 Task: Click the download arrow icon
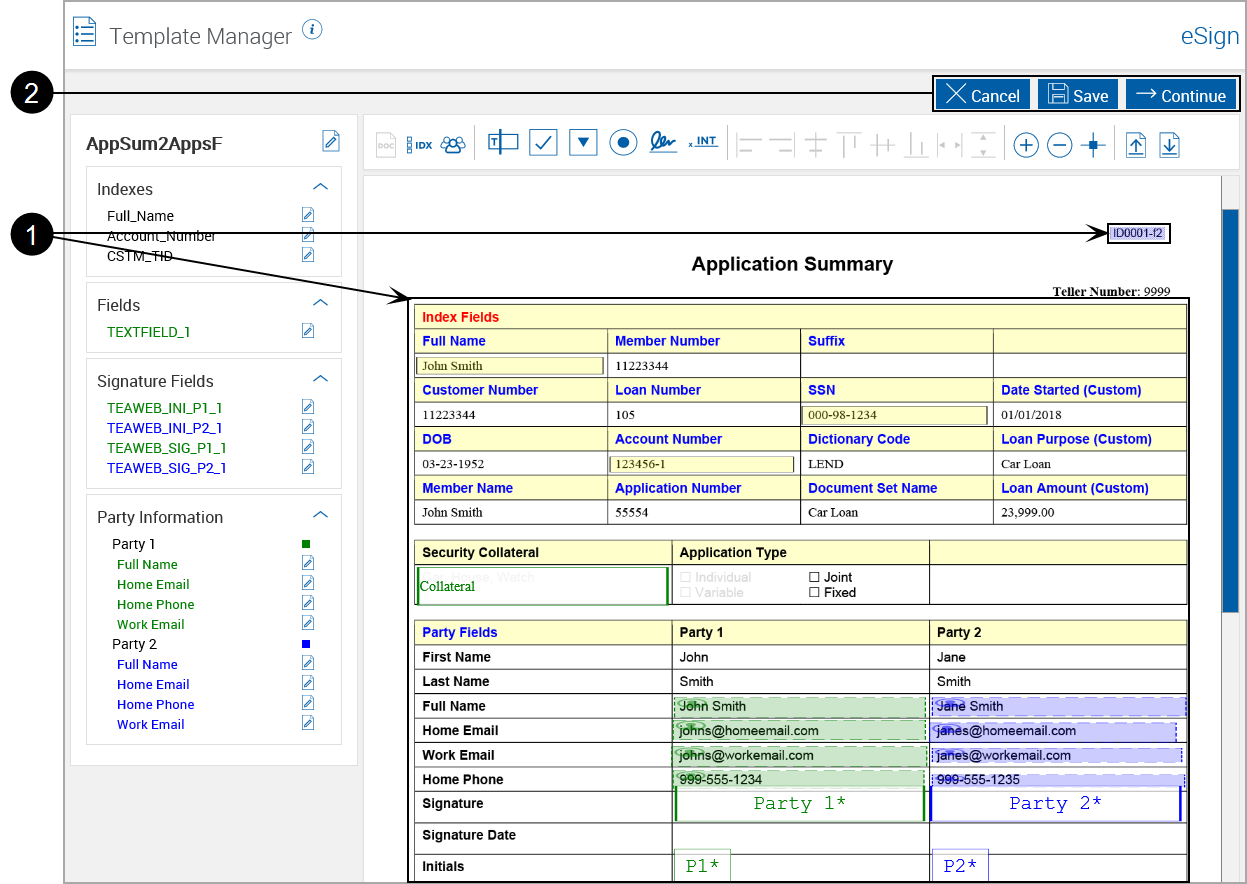(1170, 145)
